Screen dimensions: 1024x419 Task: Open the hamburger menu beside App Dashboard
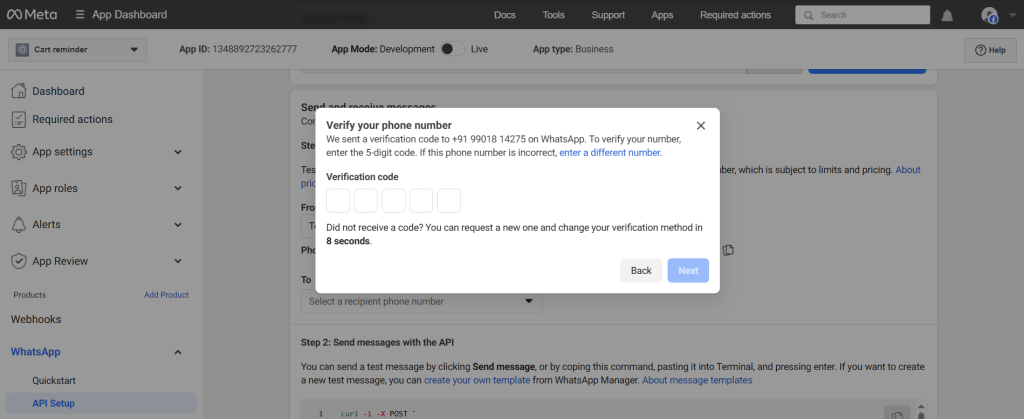(80, 15)
